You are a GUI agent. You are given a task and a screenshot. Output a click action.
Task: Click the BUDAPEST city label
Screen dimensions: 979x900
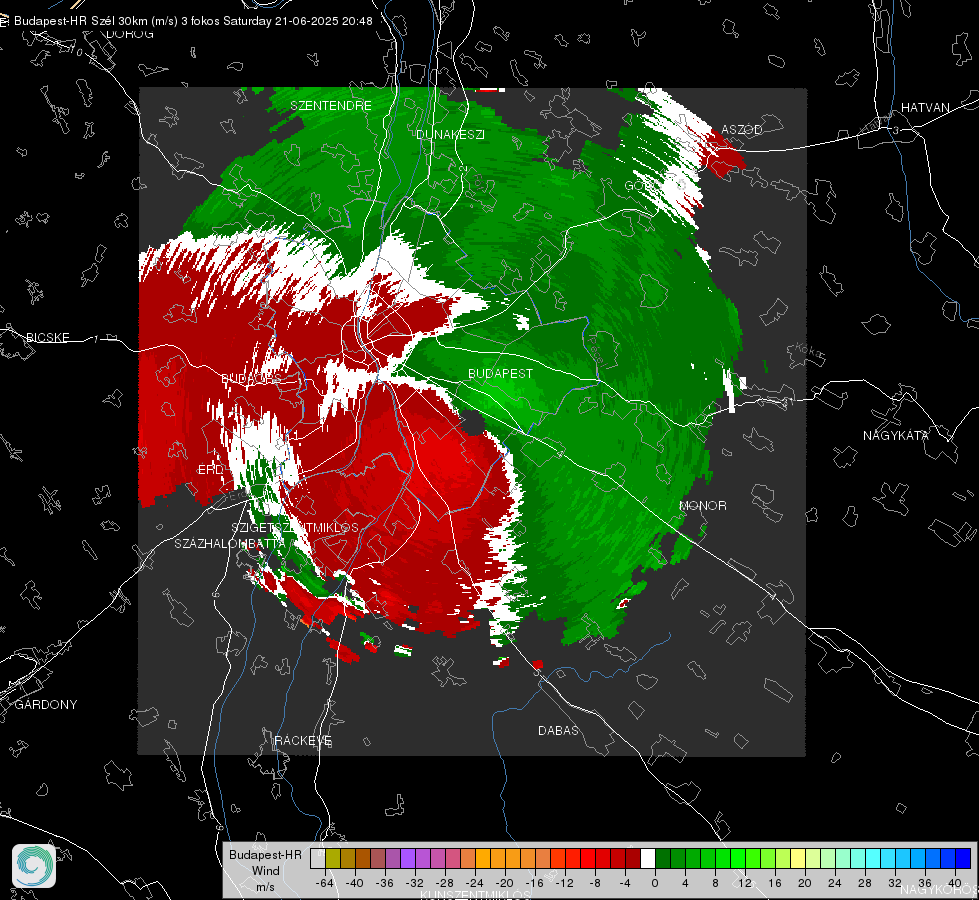pos(500,373)
